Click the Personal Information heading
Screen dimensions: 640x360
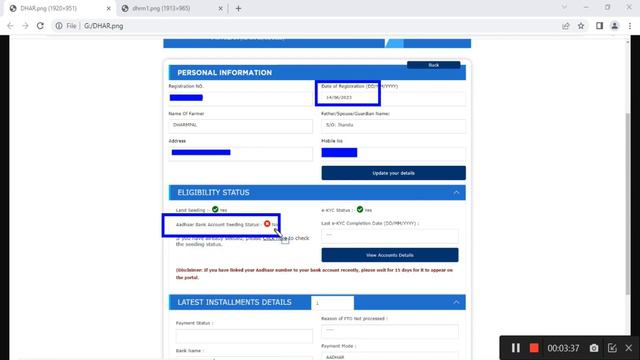pos(224,73)
